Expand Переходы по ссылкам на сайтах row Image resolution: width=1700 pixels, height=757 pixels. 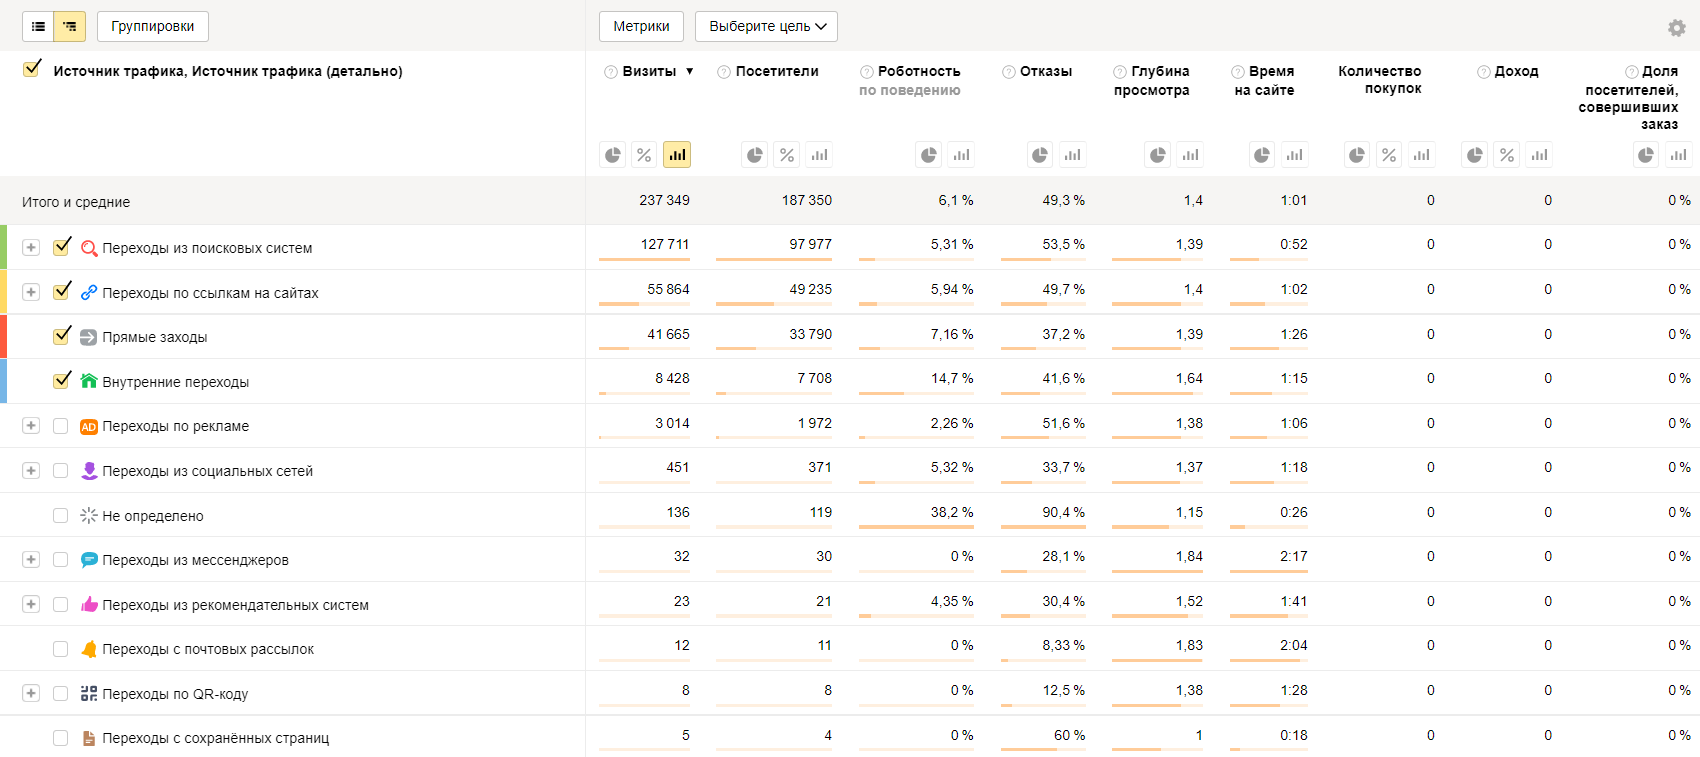point(31,292)
